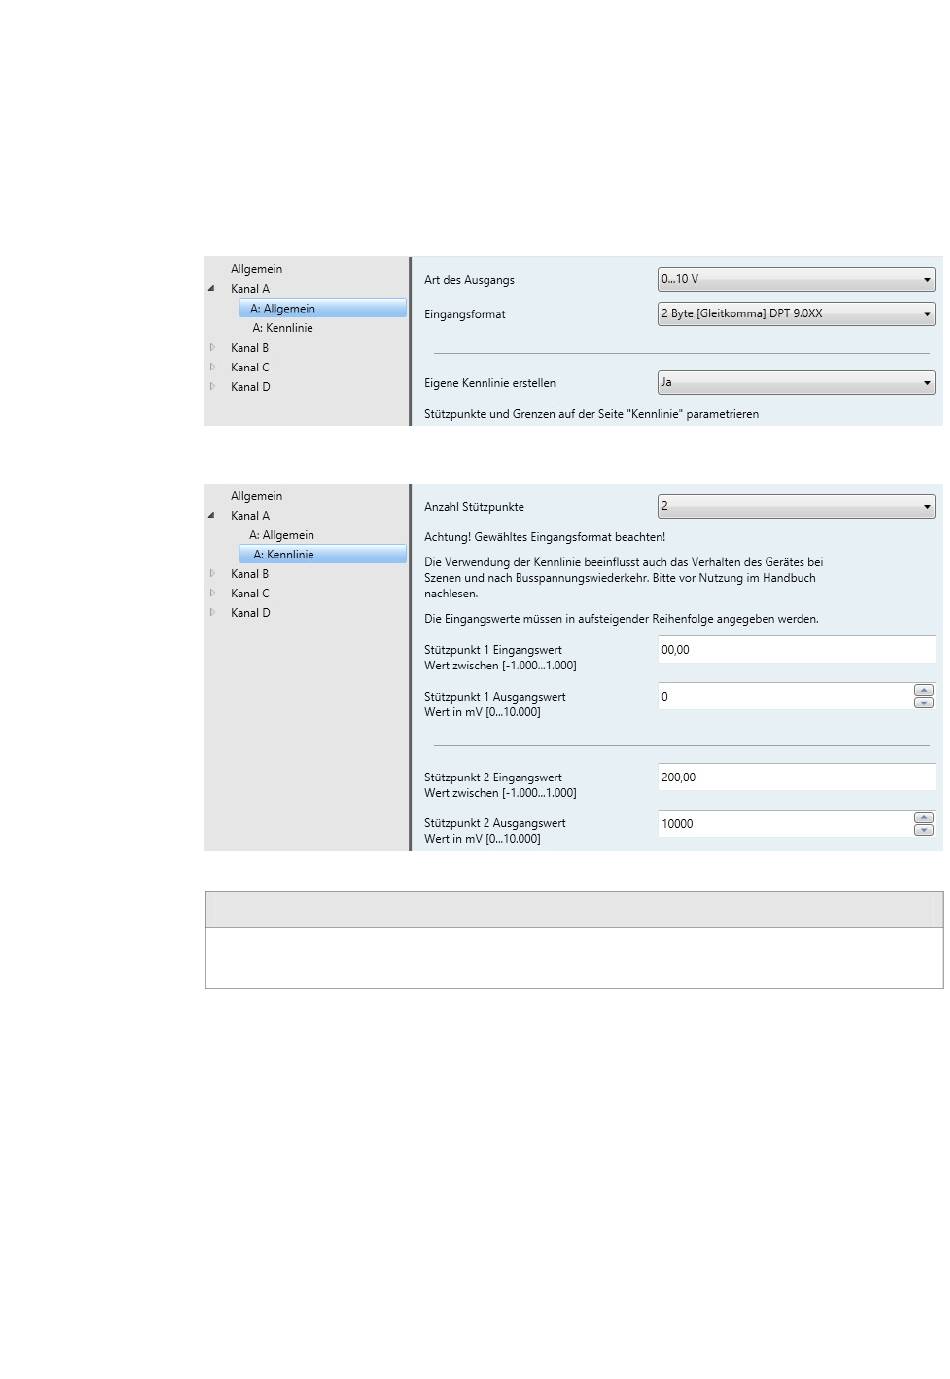Select Kanal B label in lower tree
This screenshot has width=950, height=1379.
[250, 574]
